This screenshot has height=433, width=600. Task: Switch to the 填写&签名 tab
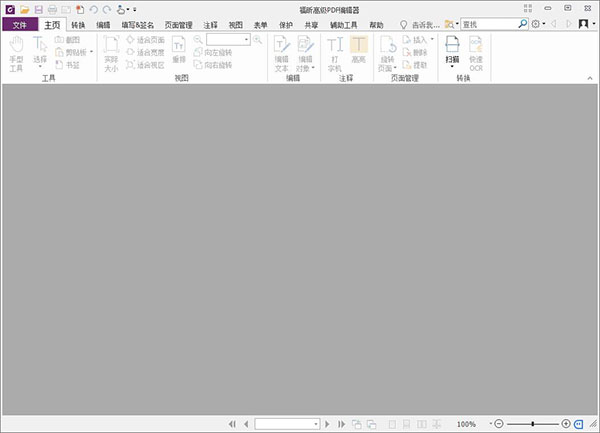coord(138,25)
